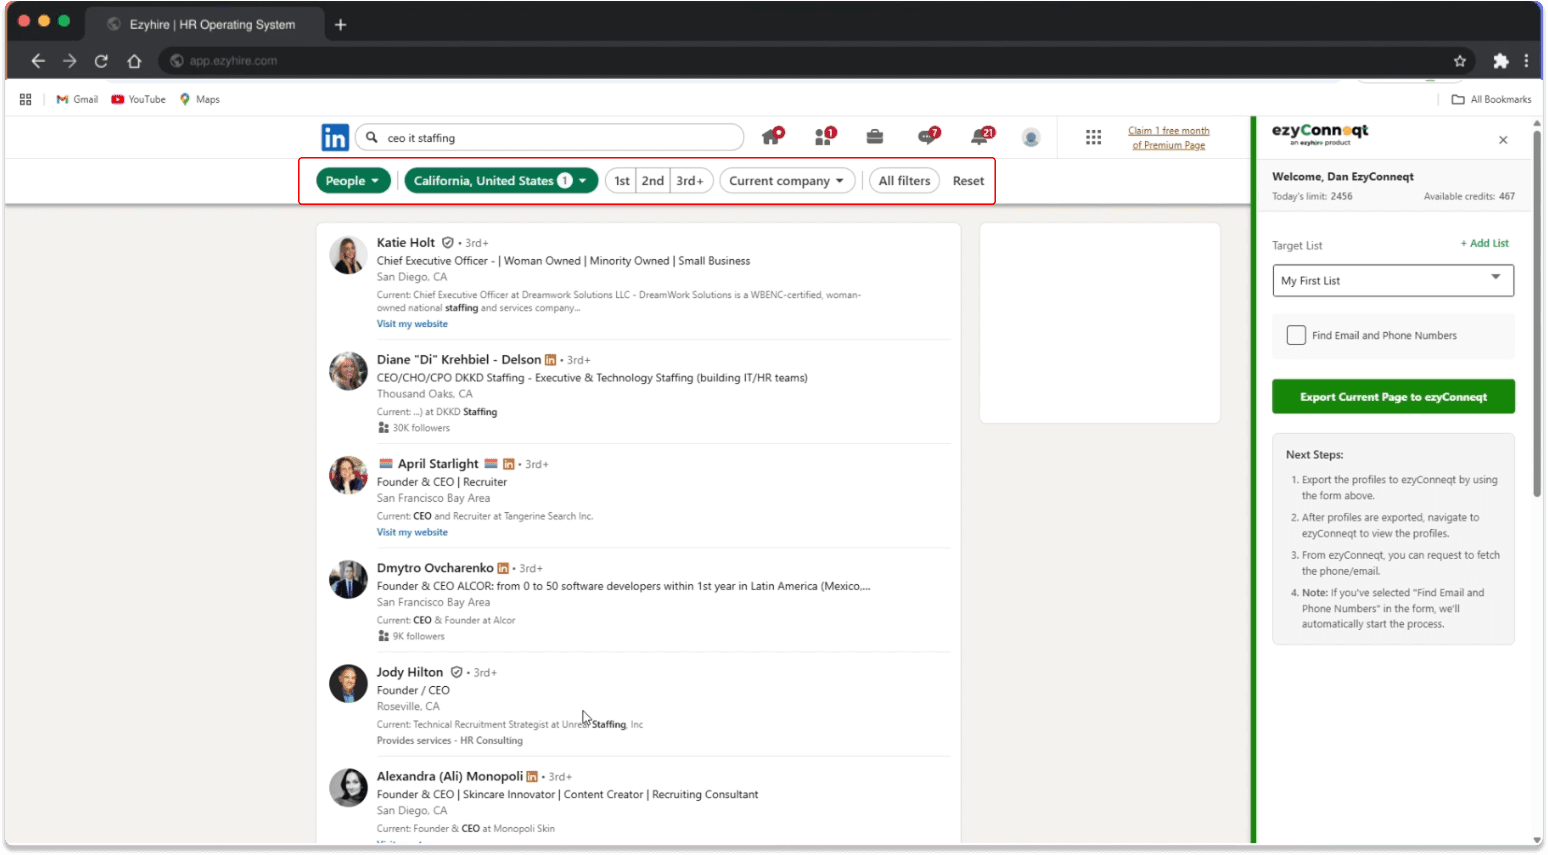Bookmark this page with the star
This screenshot has width=1548, height=855.
pyautogui.click(x=1460, y=61)
